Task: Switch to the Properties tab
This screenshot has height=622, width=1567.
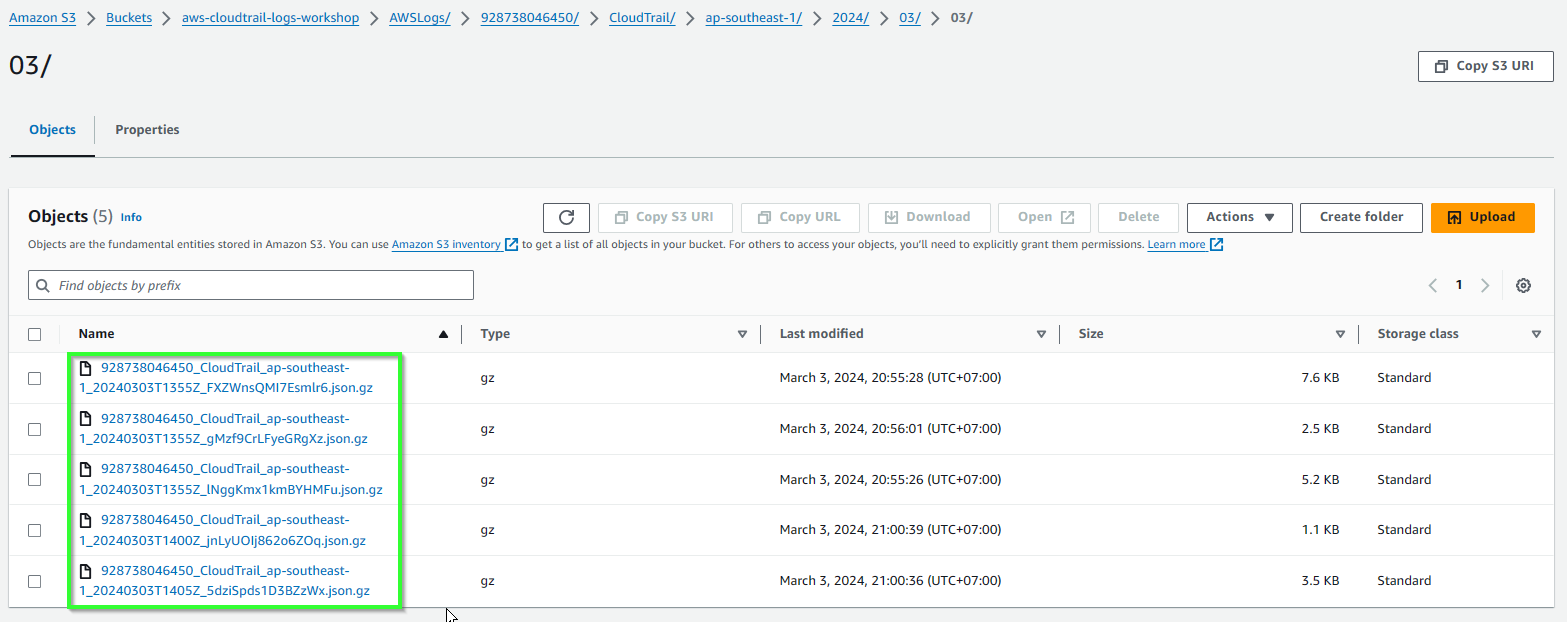Action: (147, 130)
